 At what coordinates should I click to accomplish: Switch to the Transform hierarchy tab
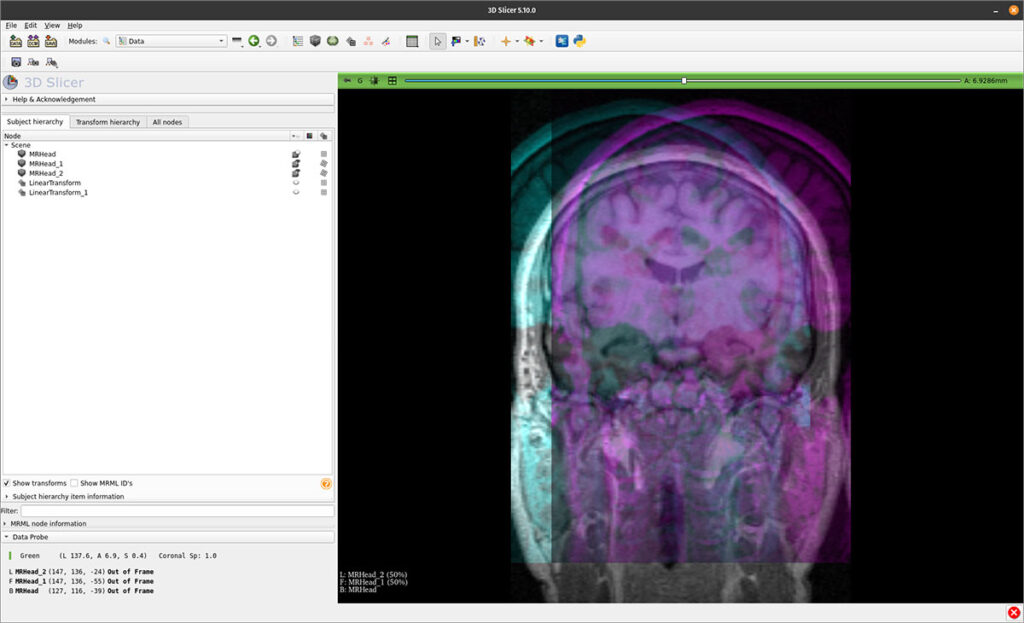(x=107, y=121)
